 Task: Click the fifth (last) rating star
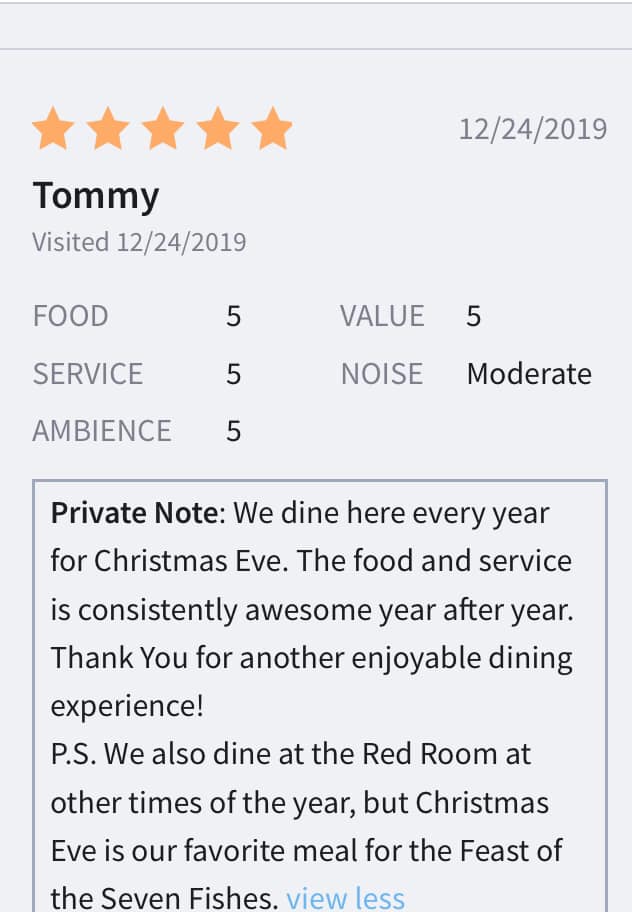tap(271, 130)
